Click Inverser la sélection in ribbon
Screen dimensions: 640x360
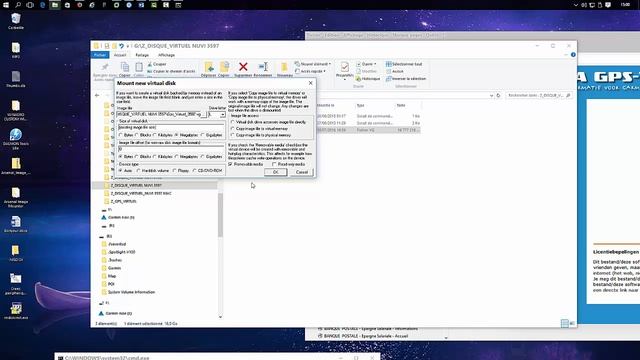[406, 78]
